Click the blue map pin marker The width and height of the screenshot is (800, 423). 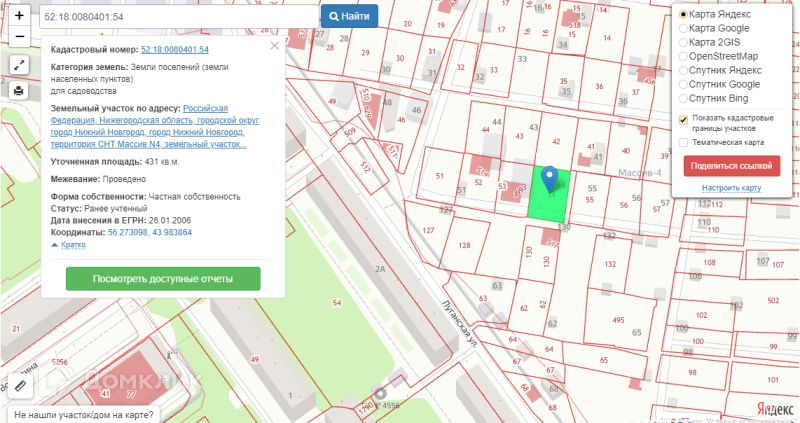click(549, 179)
